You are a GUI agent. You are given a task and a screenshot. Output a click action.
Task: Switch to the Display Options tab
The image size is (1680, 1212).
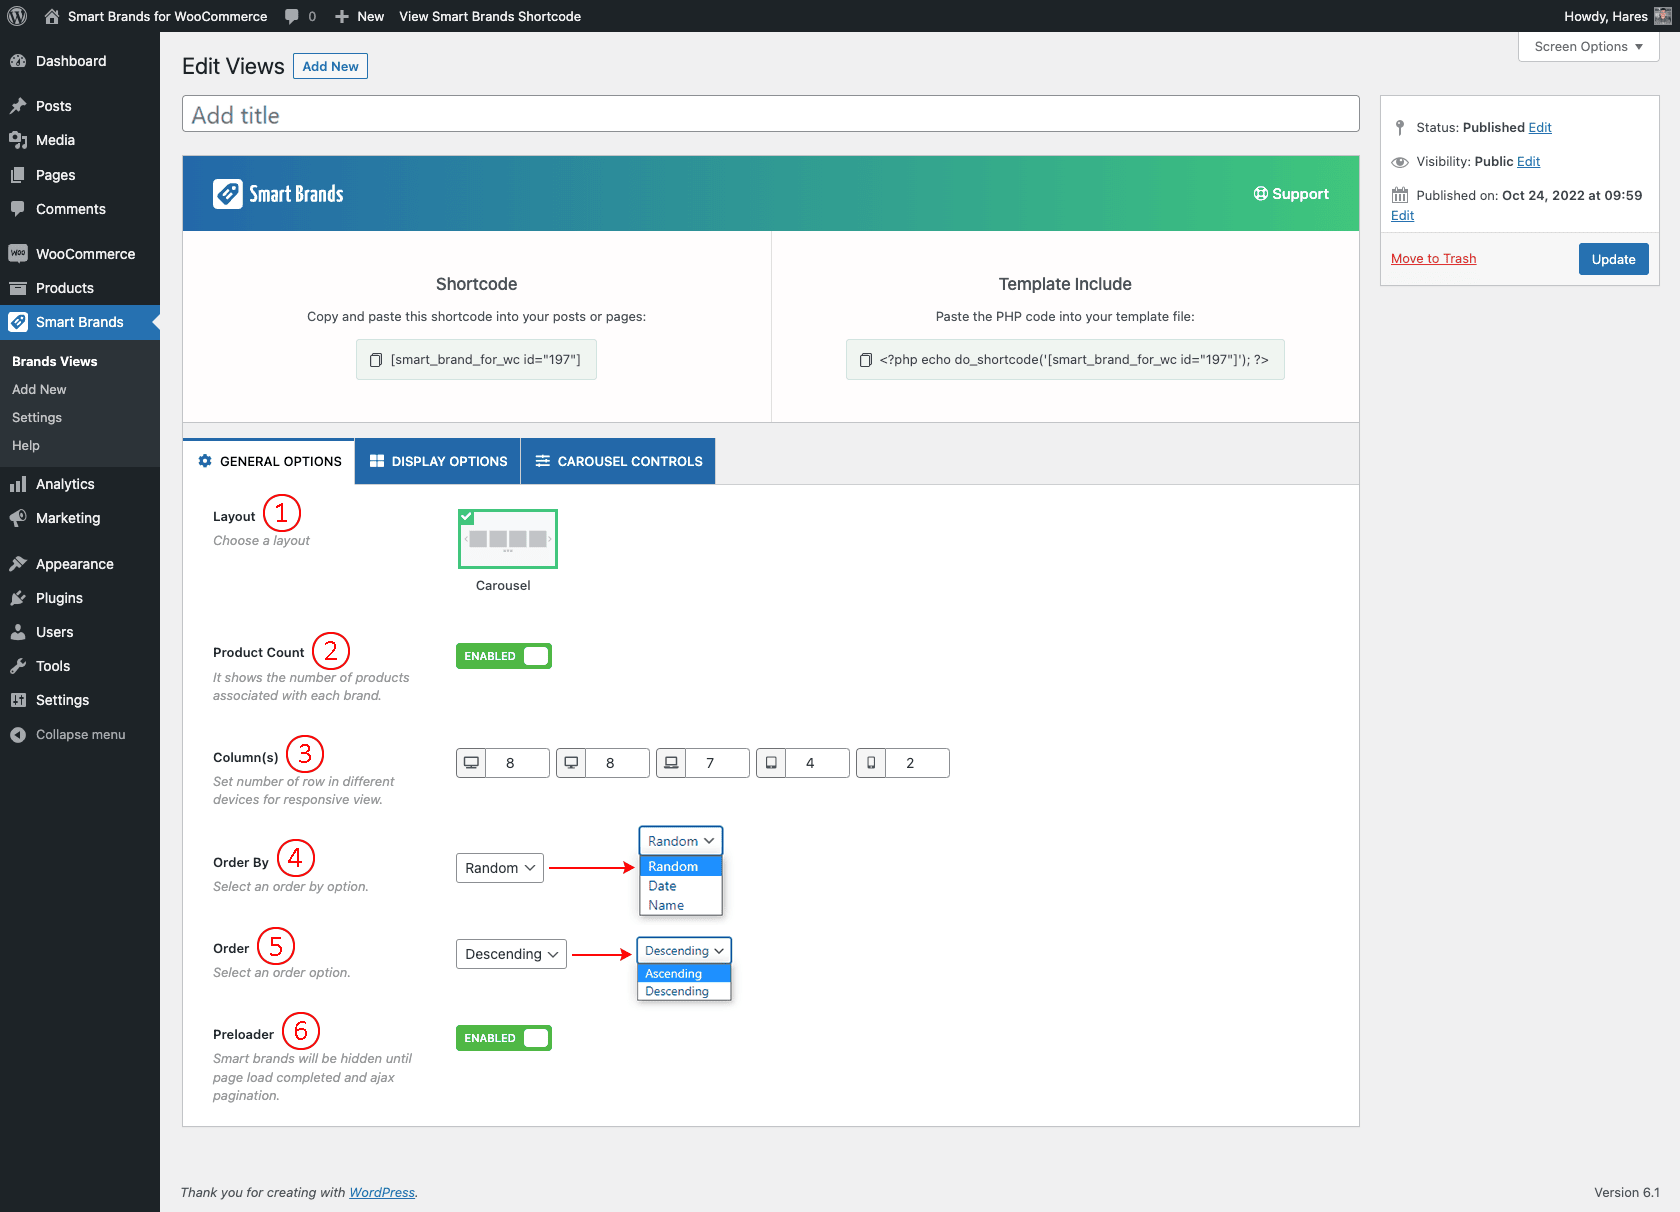click(x=438, y=461)
